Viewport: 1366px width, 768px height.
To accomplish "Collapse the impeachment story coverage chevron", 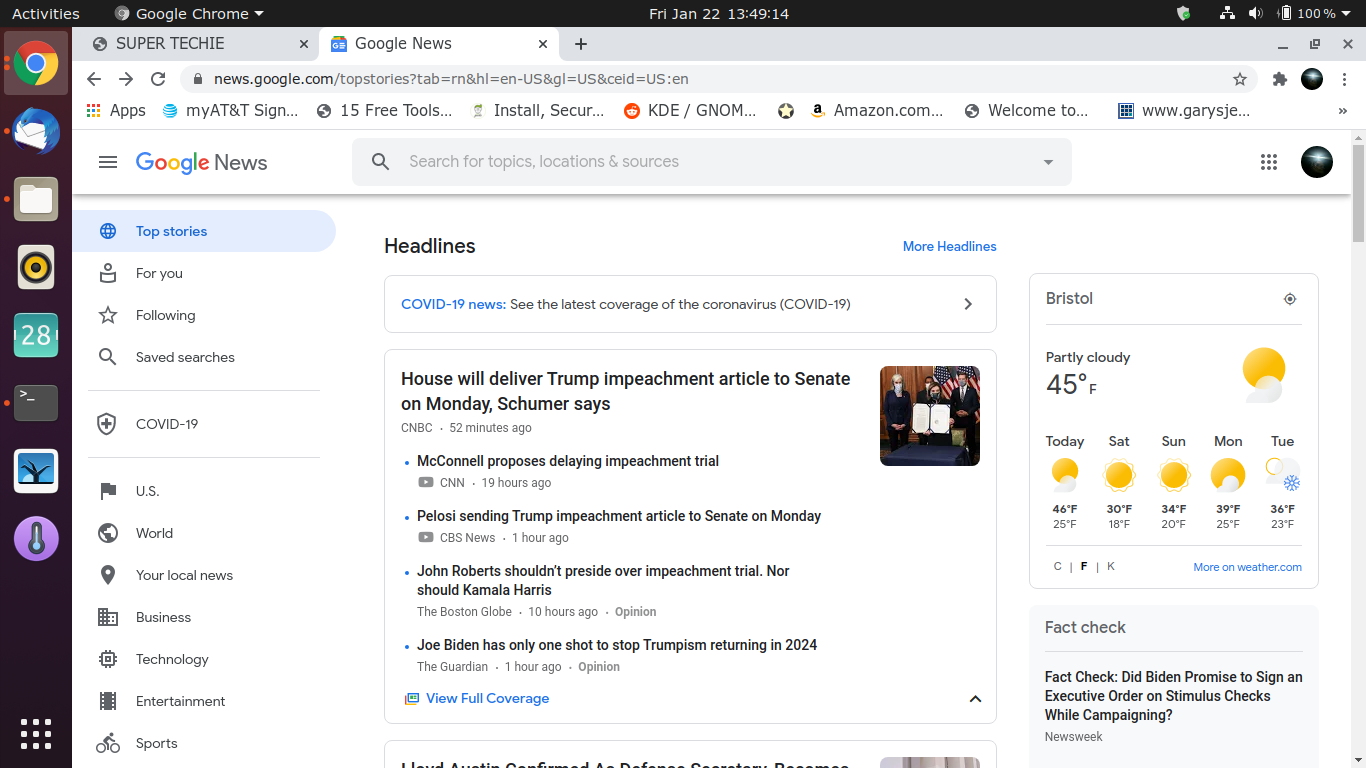I will 975,699.
